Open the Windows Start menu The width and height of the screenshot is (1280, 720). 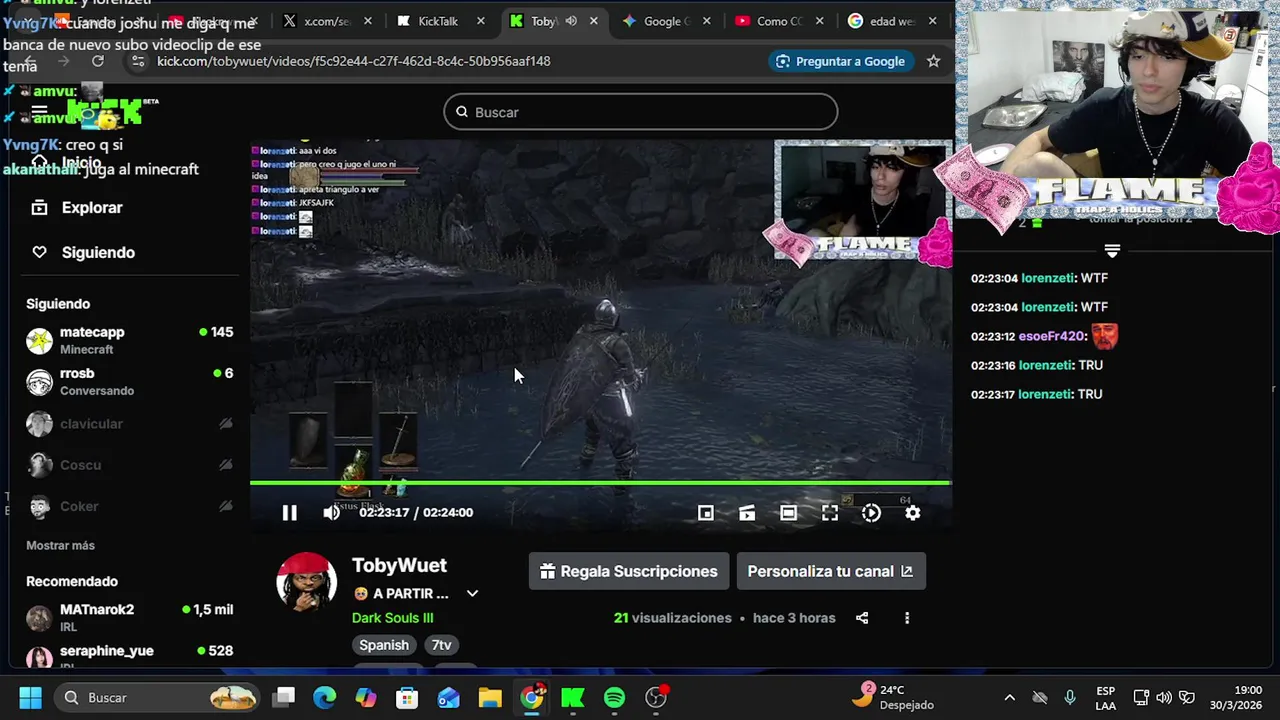click(30, 697)
